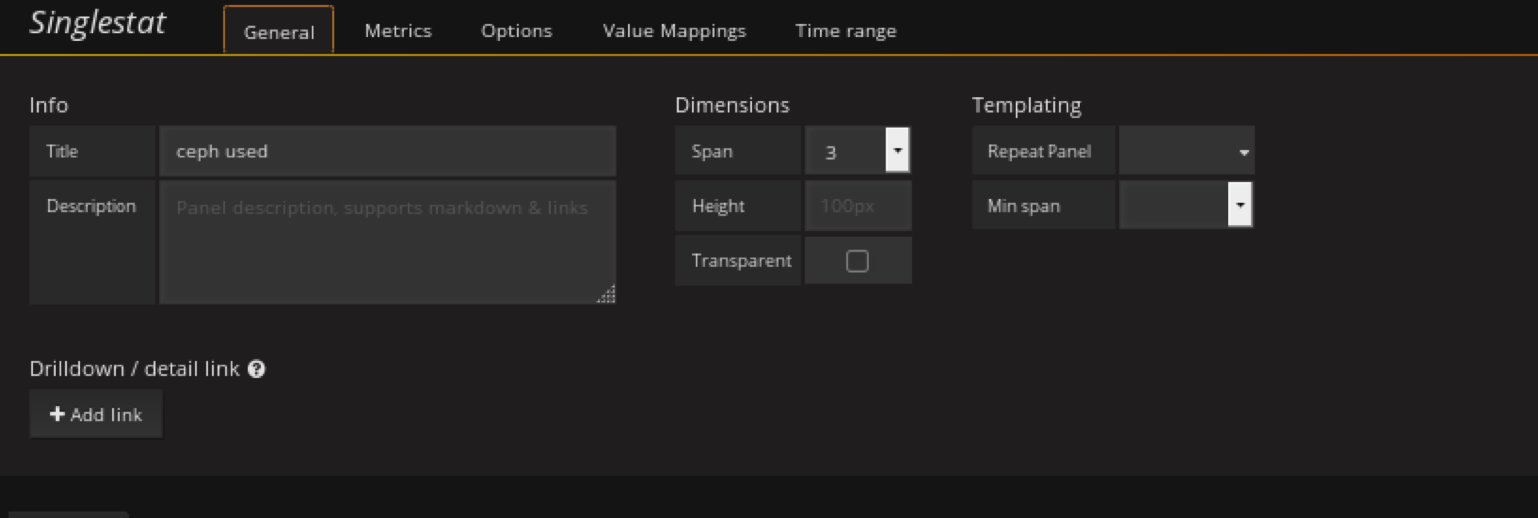Select the Time range tab

click(845, 31)
